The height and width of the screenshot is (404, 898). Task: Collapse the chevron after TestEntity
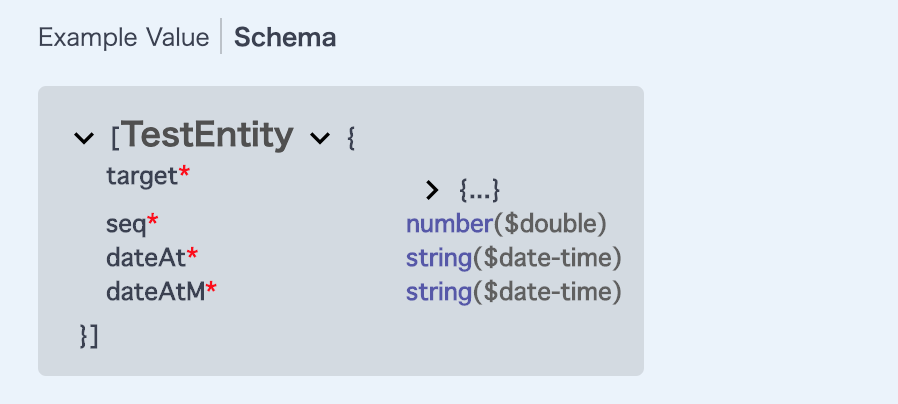(320, 138)
